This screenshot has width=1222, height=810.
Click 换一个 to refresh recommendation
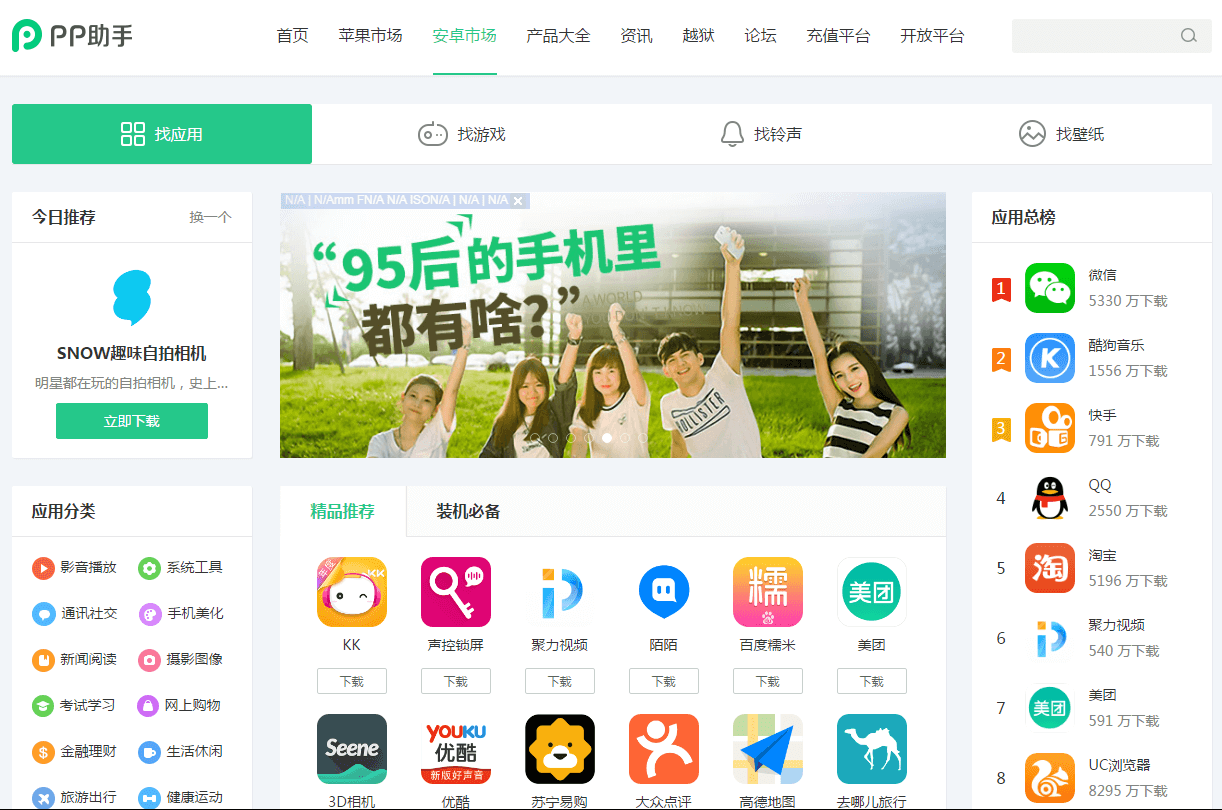tap(210, 217)
